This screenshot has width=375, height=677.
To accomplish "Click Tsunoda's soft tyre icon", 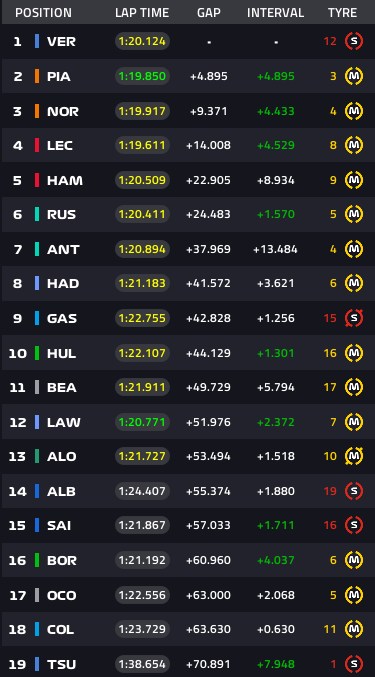I will (354, 664).
